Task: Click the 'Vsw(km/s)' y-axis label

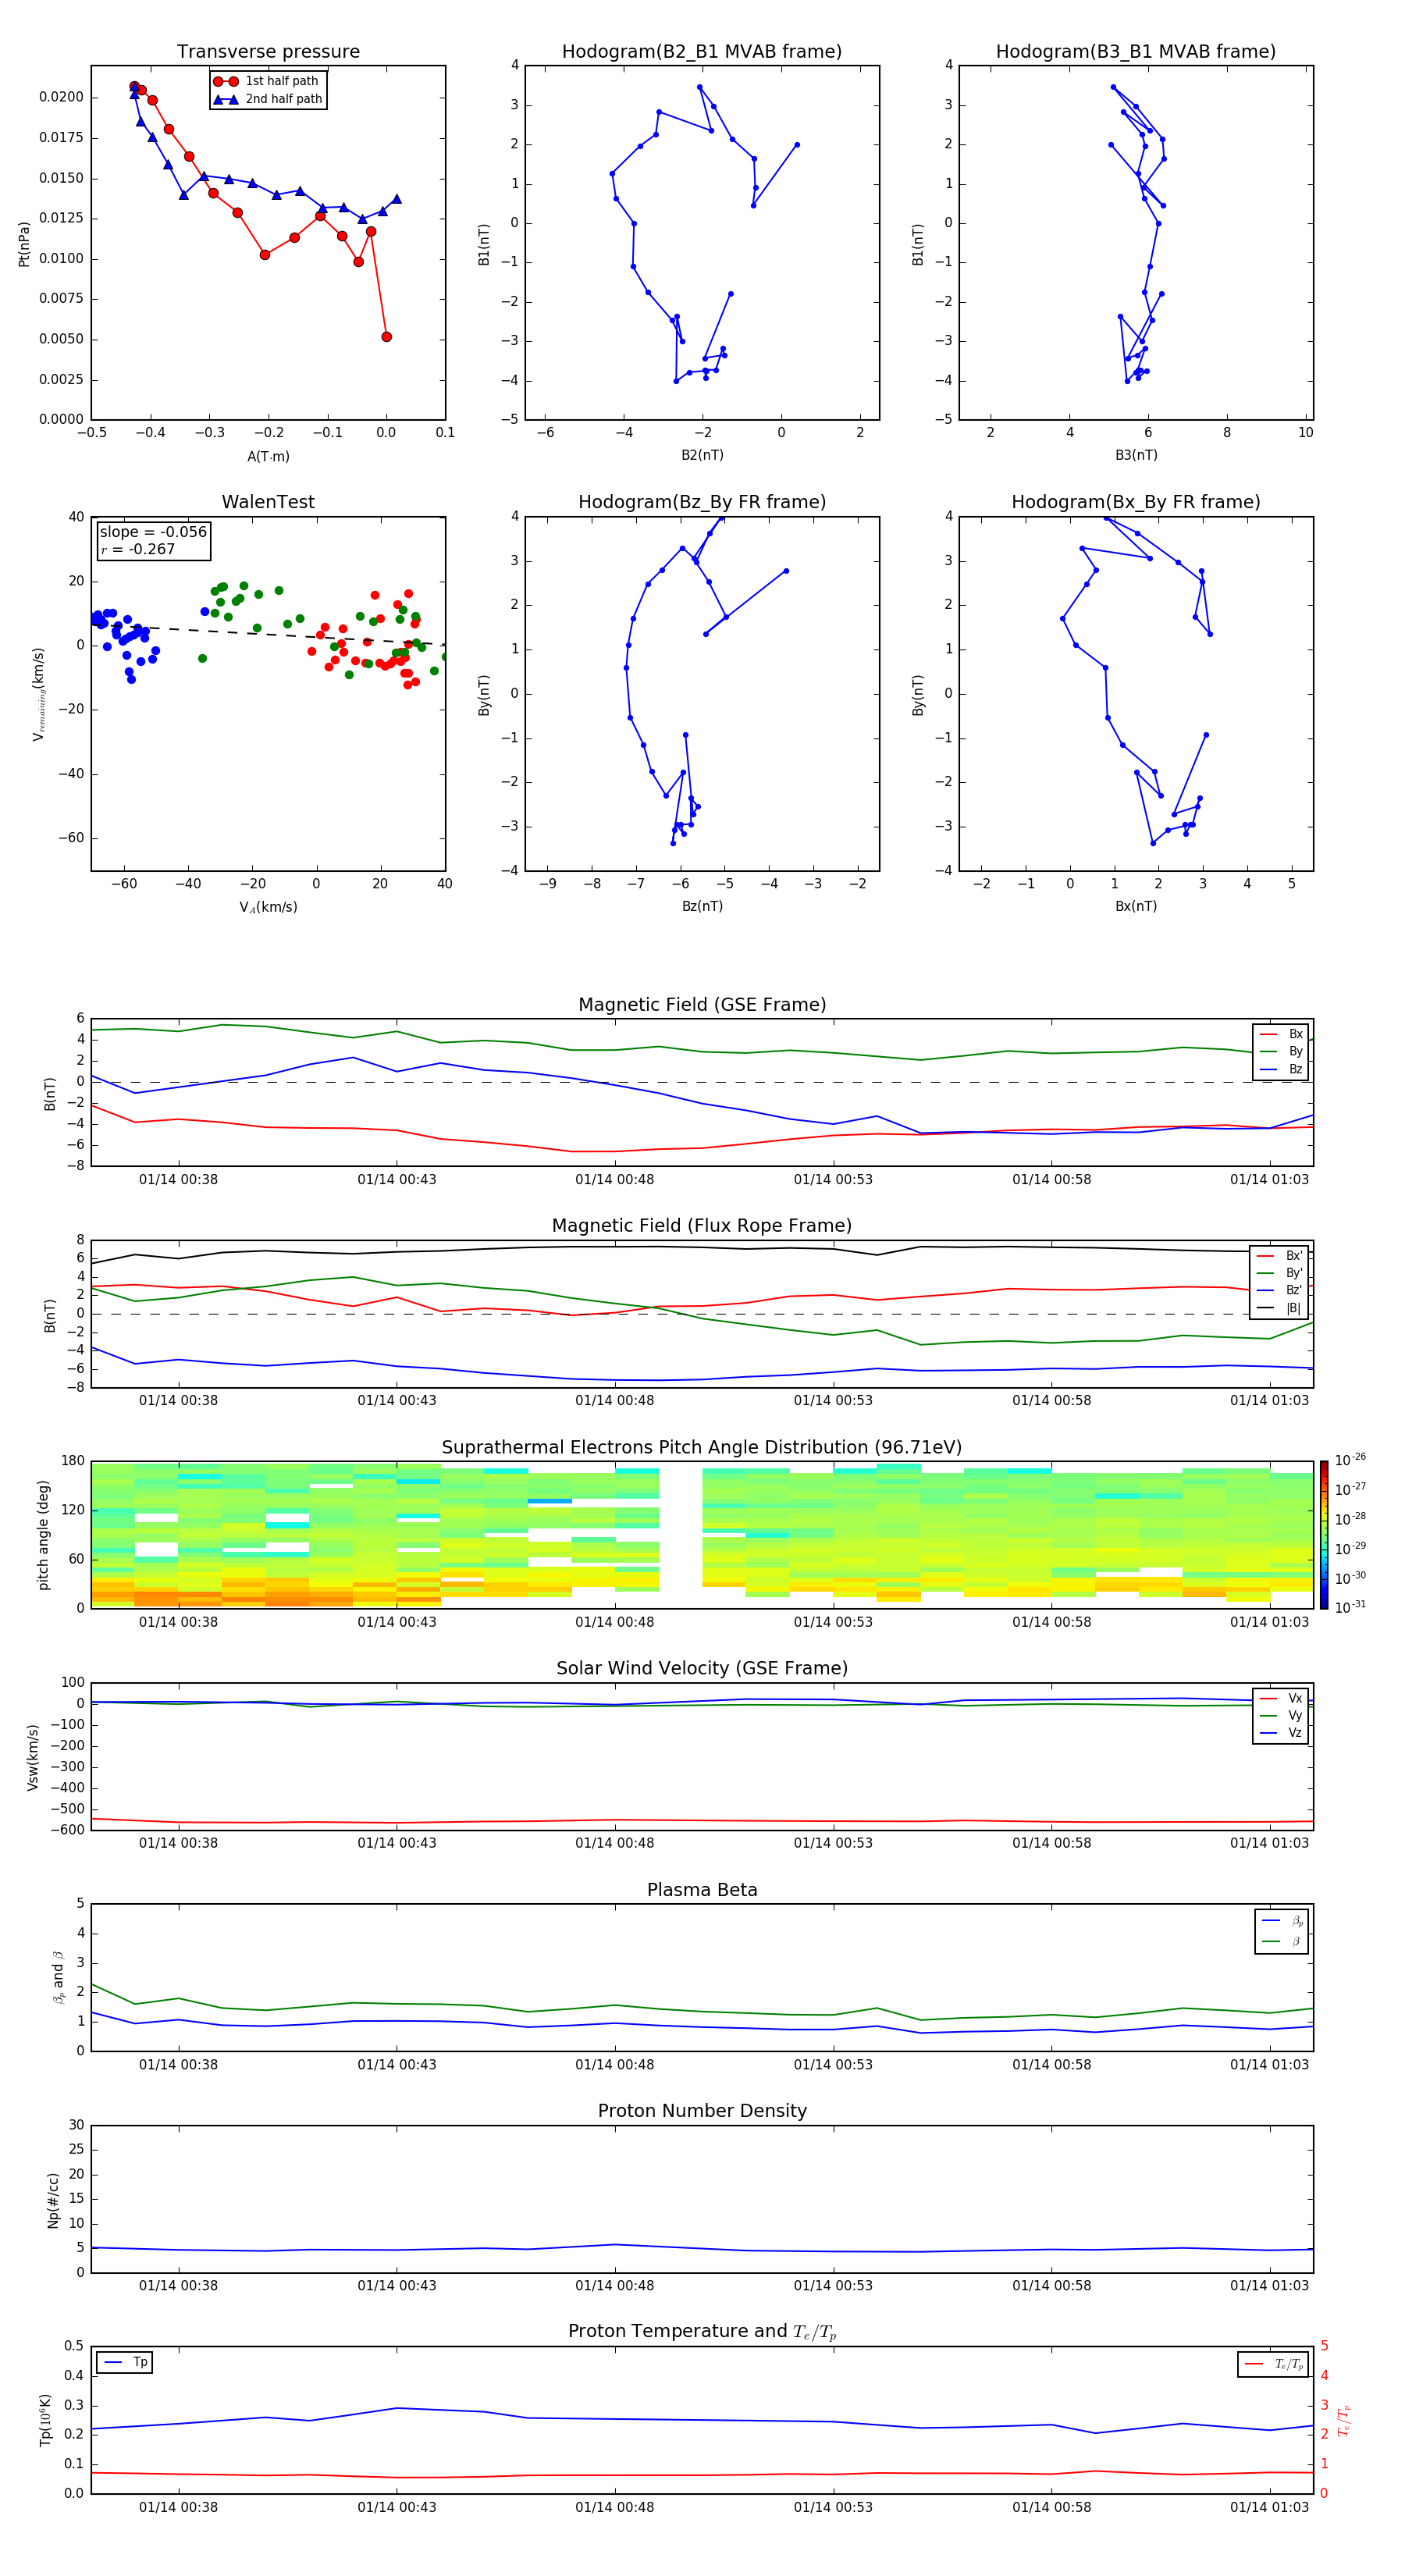Action: click(33, 1756)
